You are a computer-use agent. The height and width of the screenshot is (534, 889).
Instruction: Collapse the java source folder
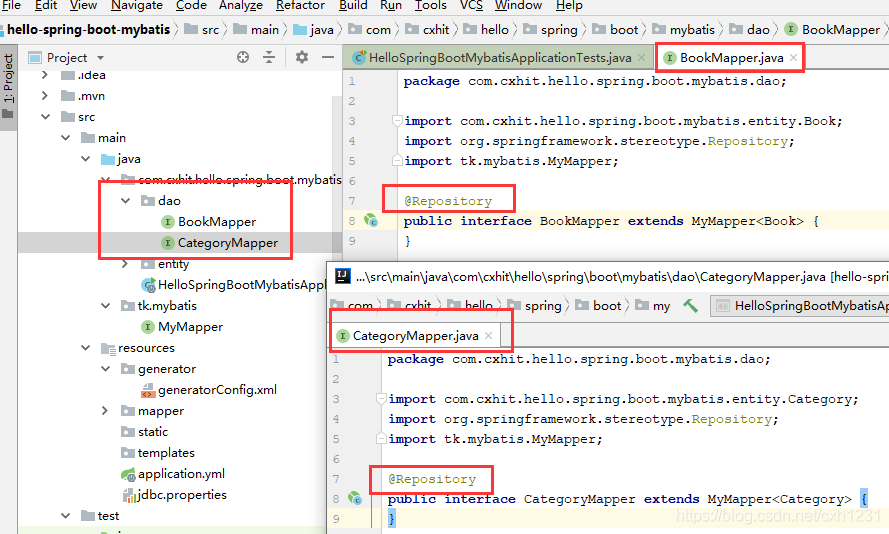click(86, 159)
